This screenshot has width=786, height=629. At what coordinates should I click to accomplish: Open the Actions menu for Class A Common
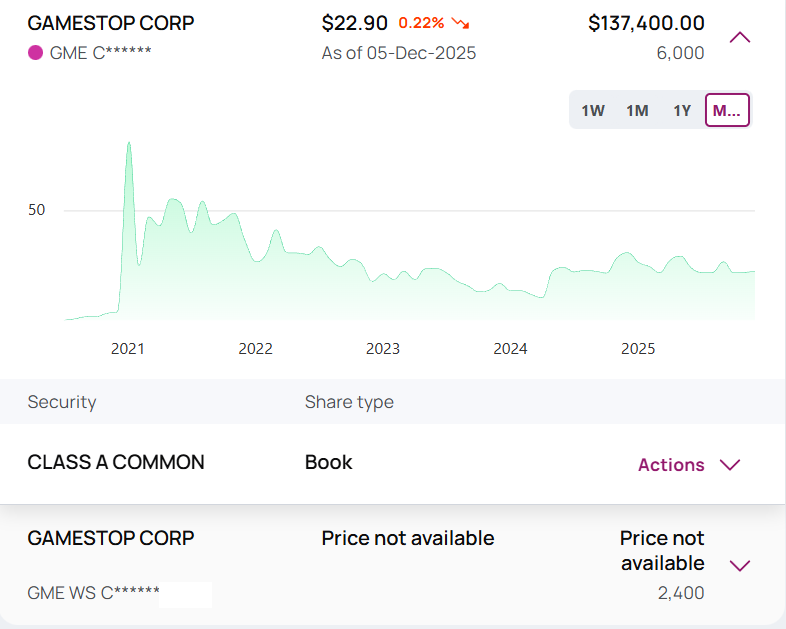(671, 465)
